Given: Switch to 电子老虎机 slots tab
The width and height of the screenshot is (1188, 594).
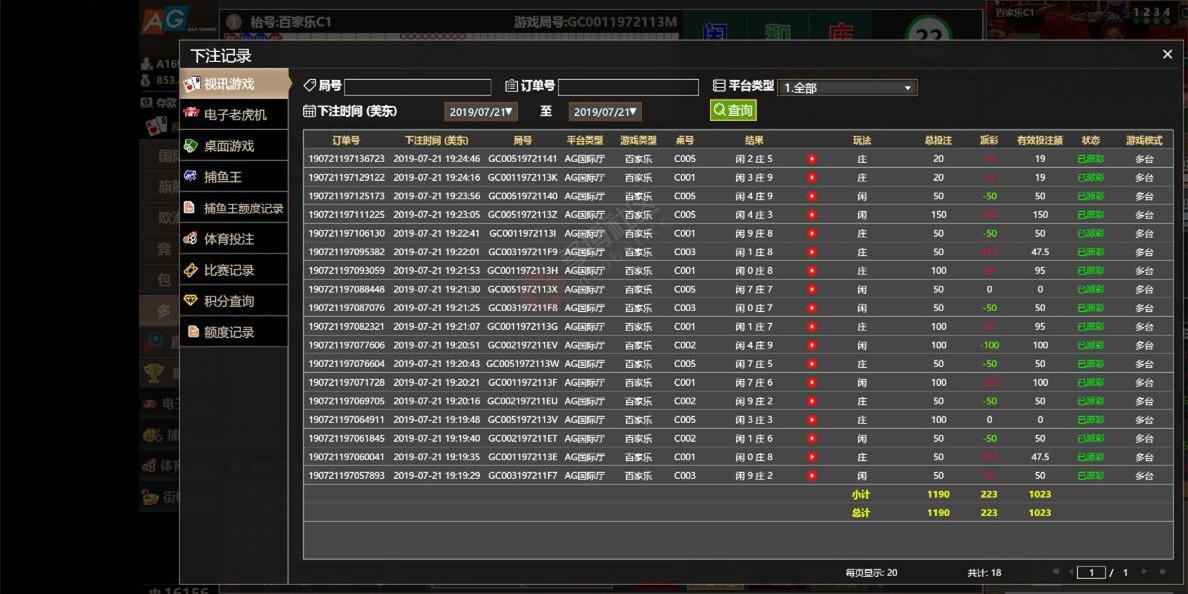Looking at the screenshot, I should point(234,114).
